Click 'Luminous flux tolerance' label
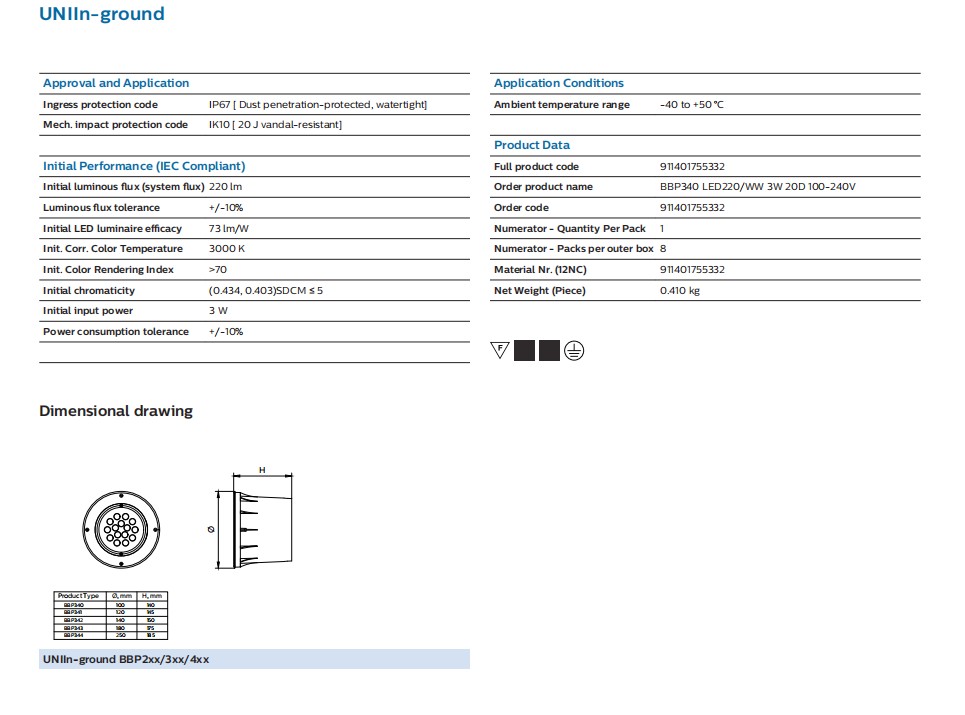 pyautogui.click(x=102, y=207)
